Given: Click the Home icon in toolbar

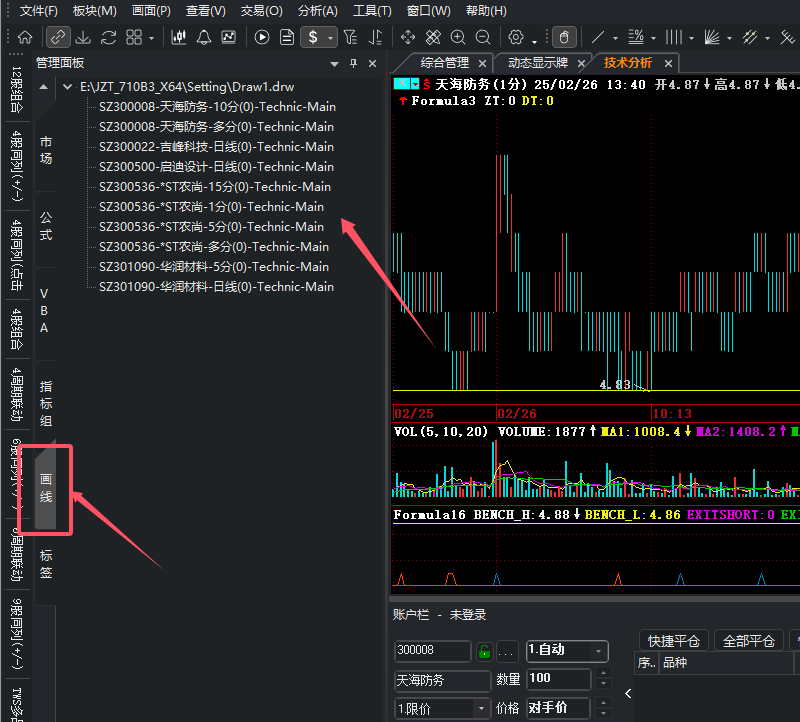Looking at the screenshot, I should pos(25,37).
